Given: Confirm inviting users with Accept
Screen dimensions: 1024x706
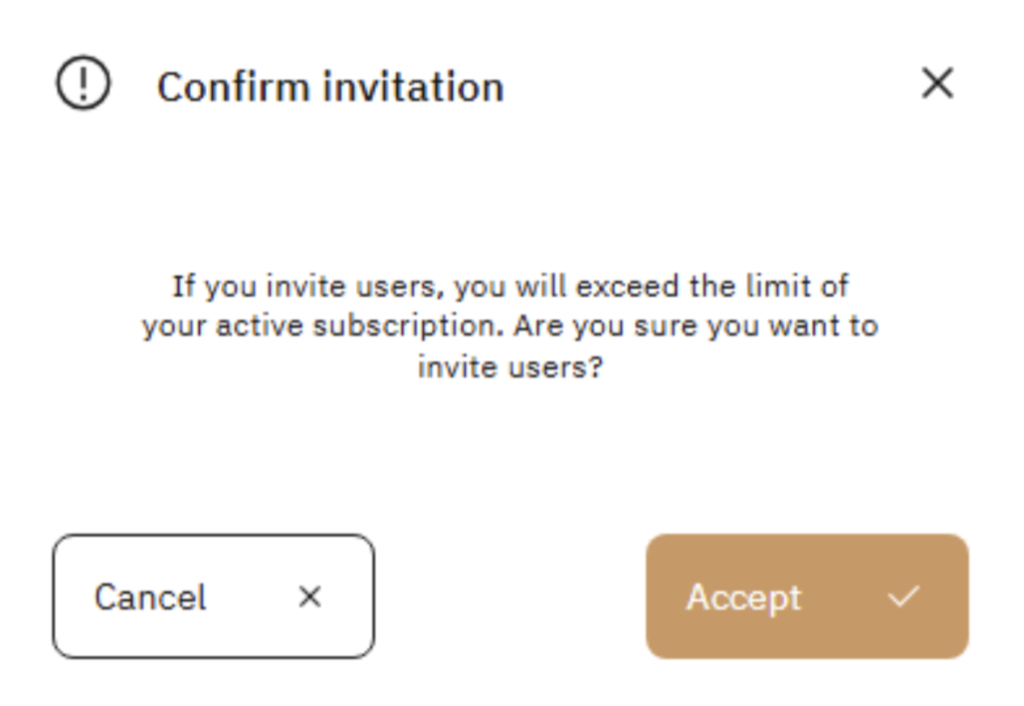Looking at the screenshot, I should tap(807, 597).
